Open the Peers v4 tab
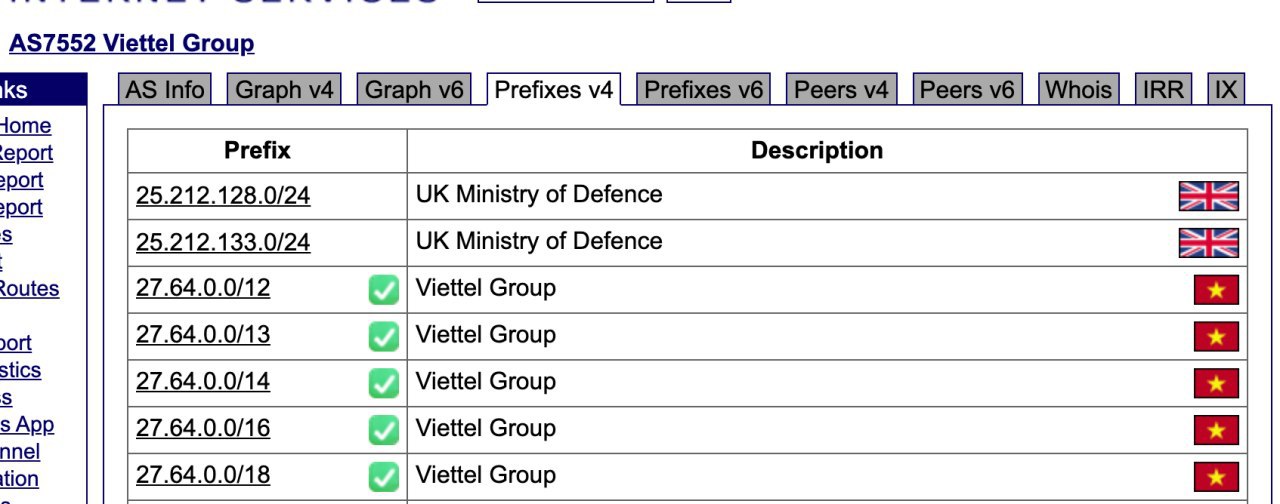Image resolution: width=1280 pixels, height=504 pixels. pos(841,90)
